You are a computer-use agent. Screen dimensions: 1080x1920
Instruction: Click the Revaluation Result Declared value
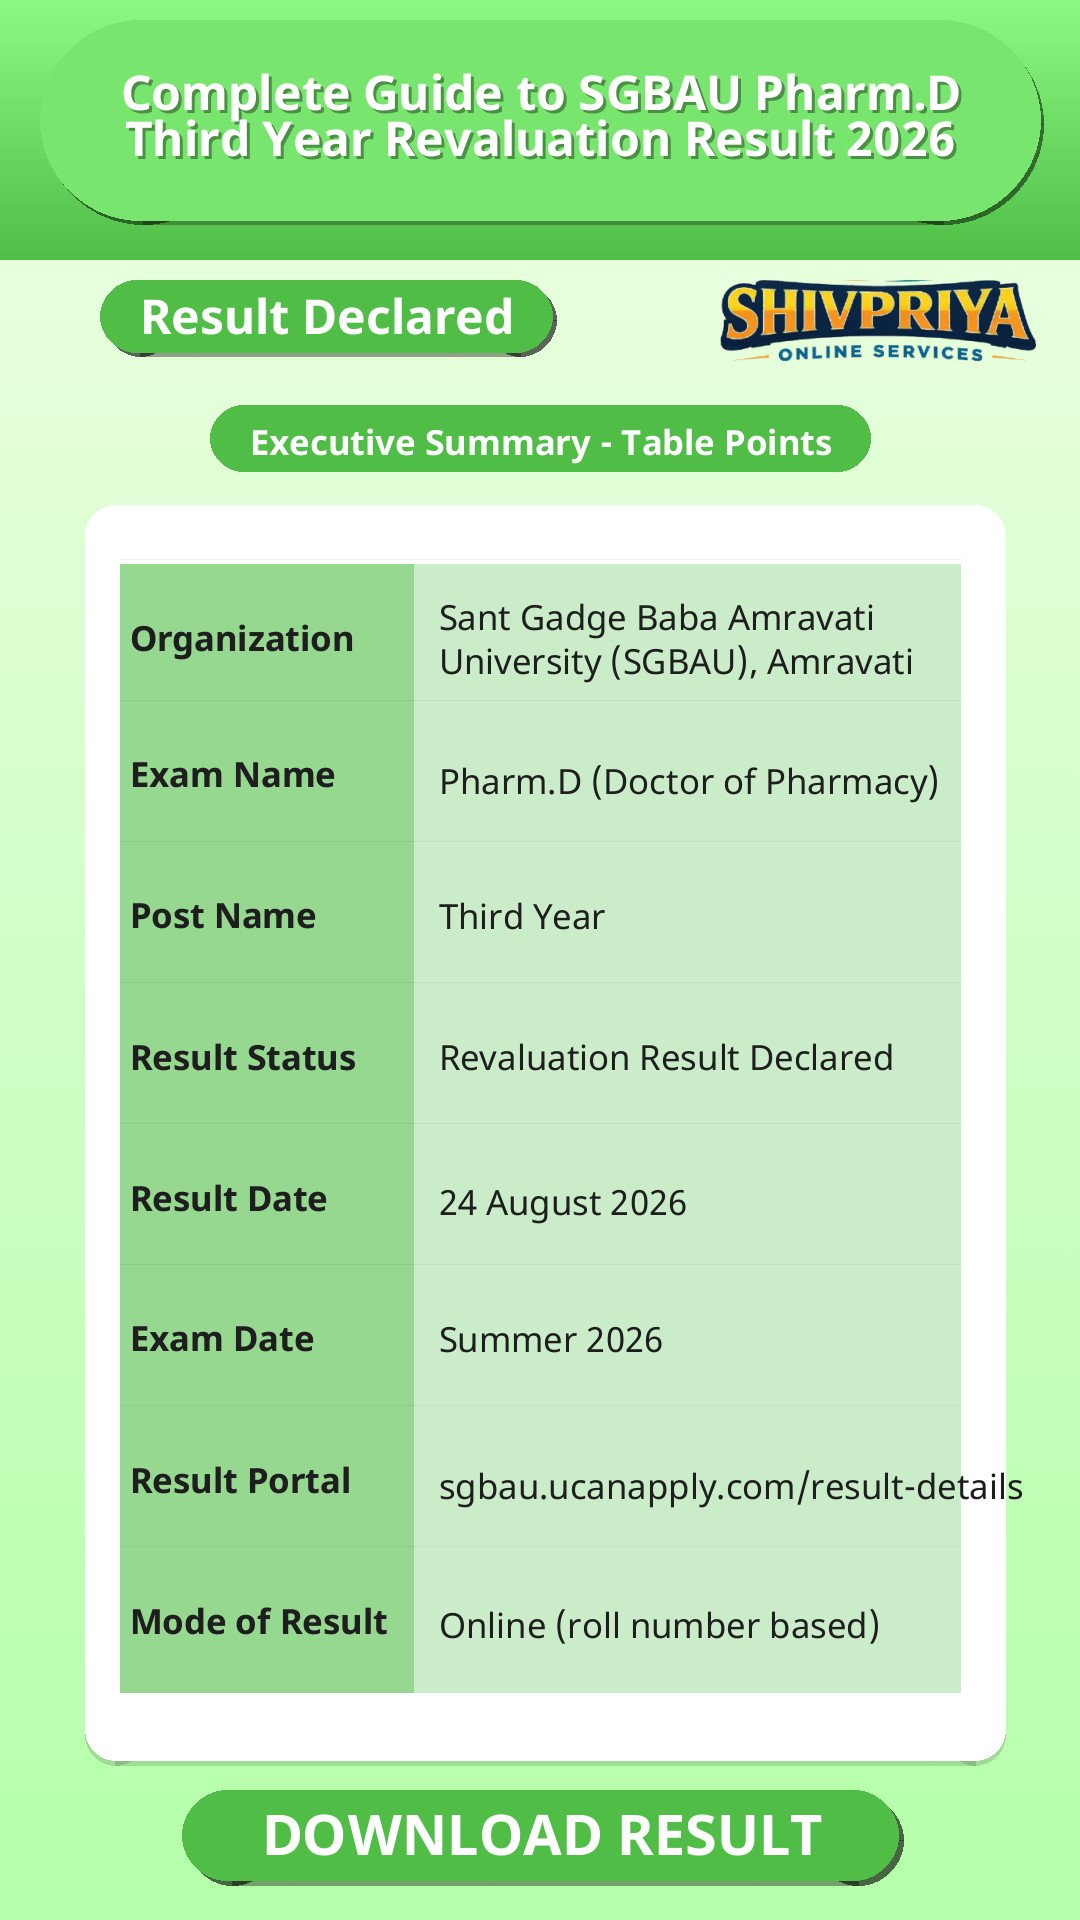[666, 1058]
